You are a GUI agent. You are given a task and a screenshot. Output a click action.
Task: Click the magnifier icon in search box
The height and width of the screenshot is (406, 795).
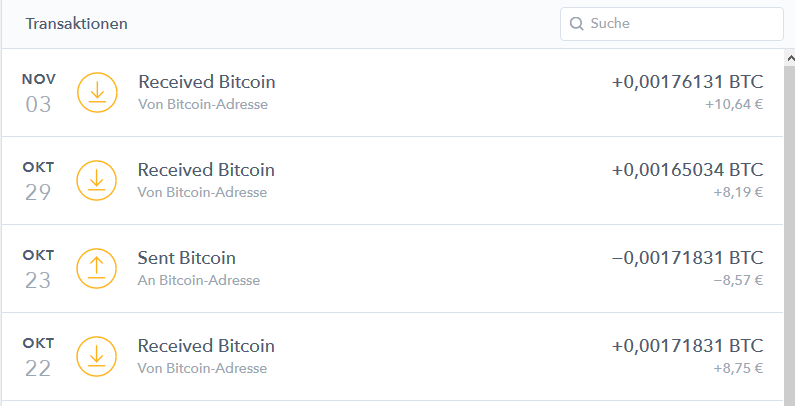coord(576,24)
